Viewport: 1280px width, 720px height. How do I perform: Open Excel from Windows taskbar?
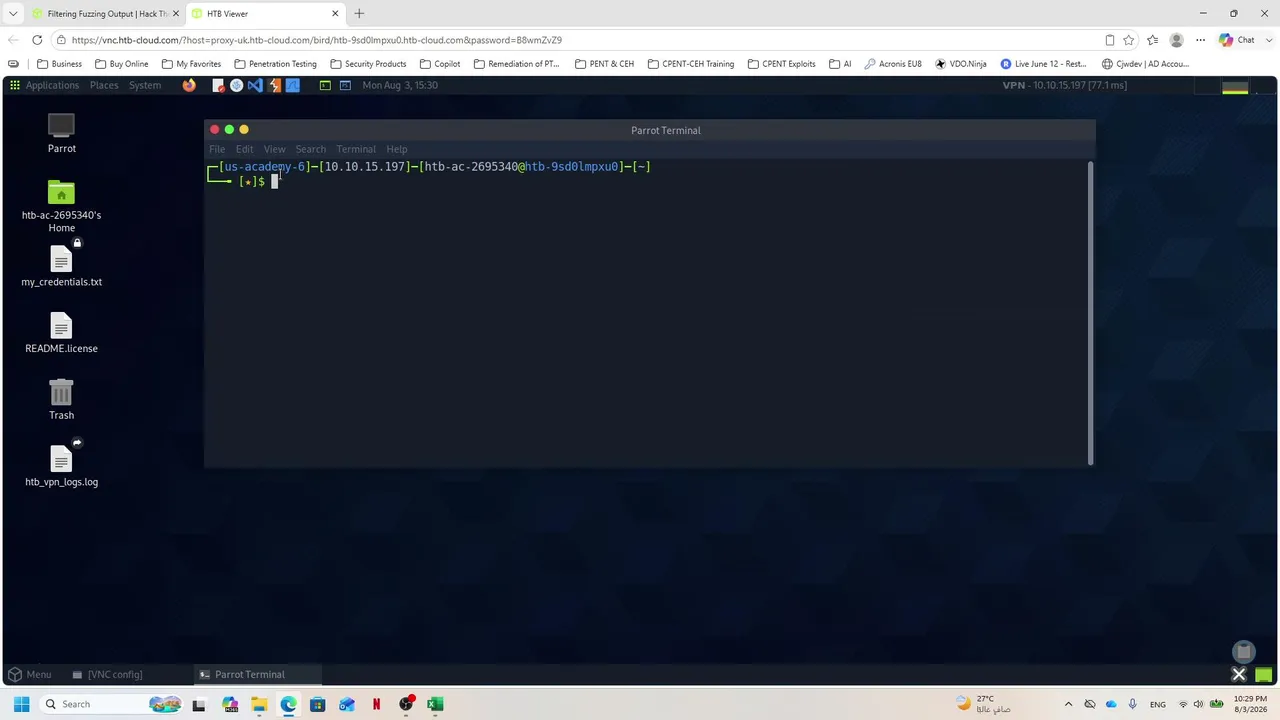(x=435, y=704)
